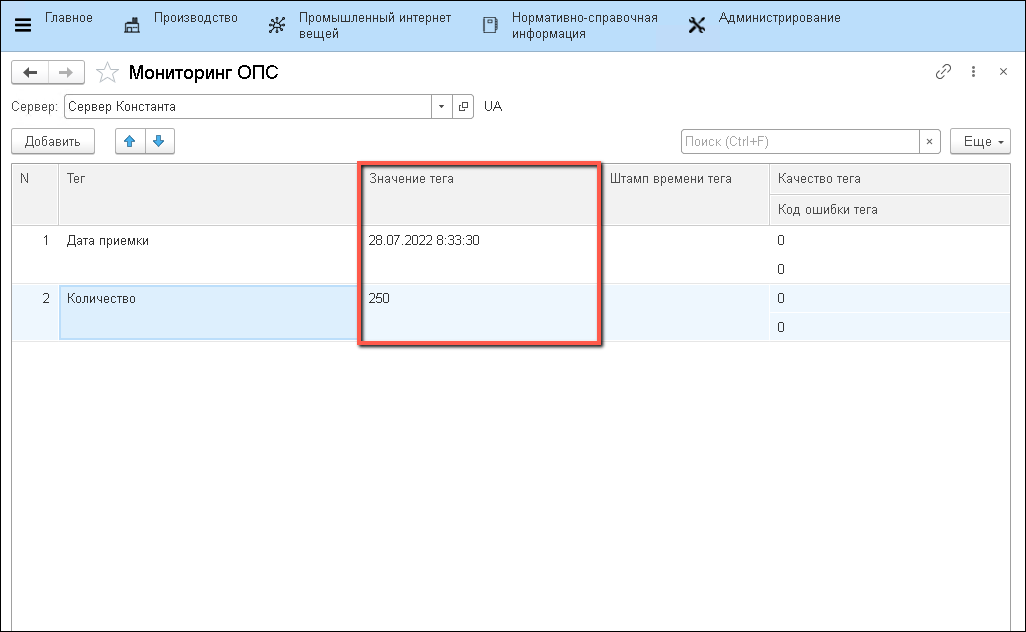Click the back navigation arrow
Screen dimensions: 1026x632
[29, 72]
